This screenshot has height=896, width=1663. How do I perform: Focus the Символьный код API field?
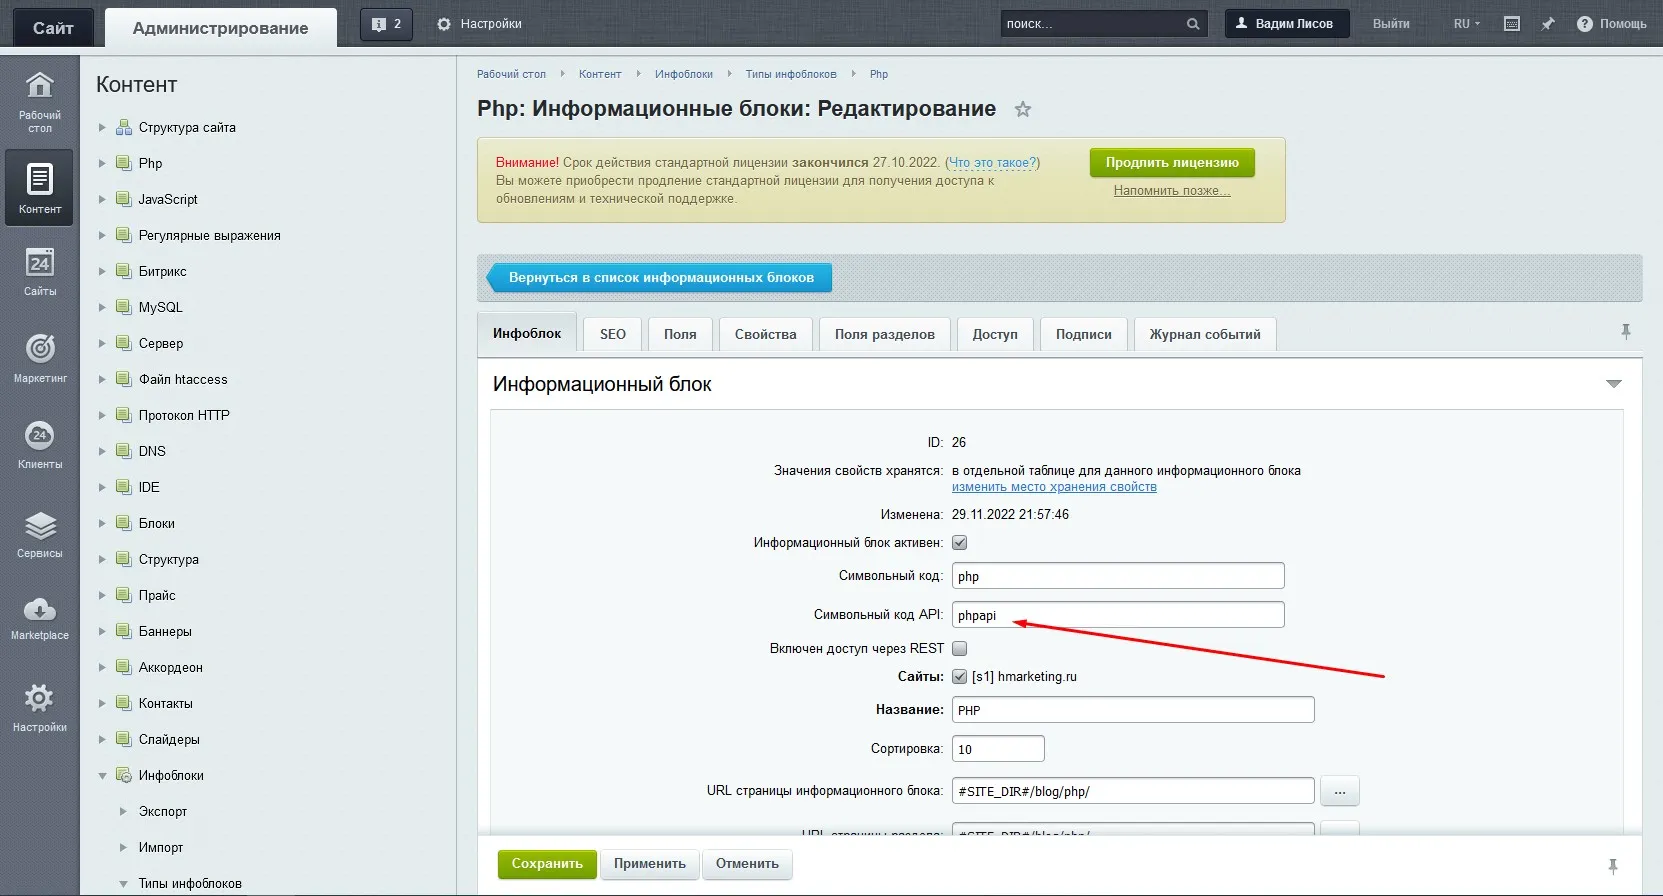[x=1118, y=615]
